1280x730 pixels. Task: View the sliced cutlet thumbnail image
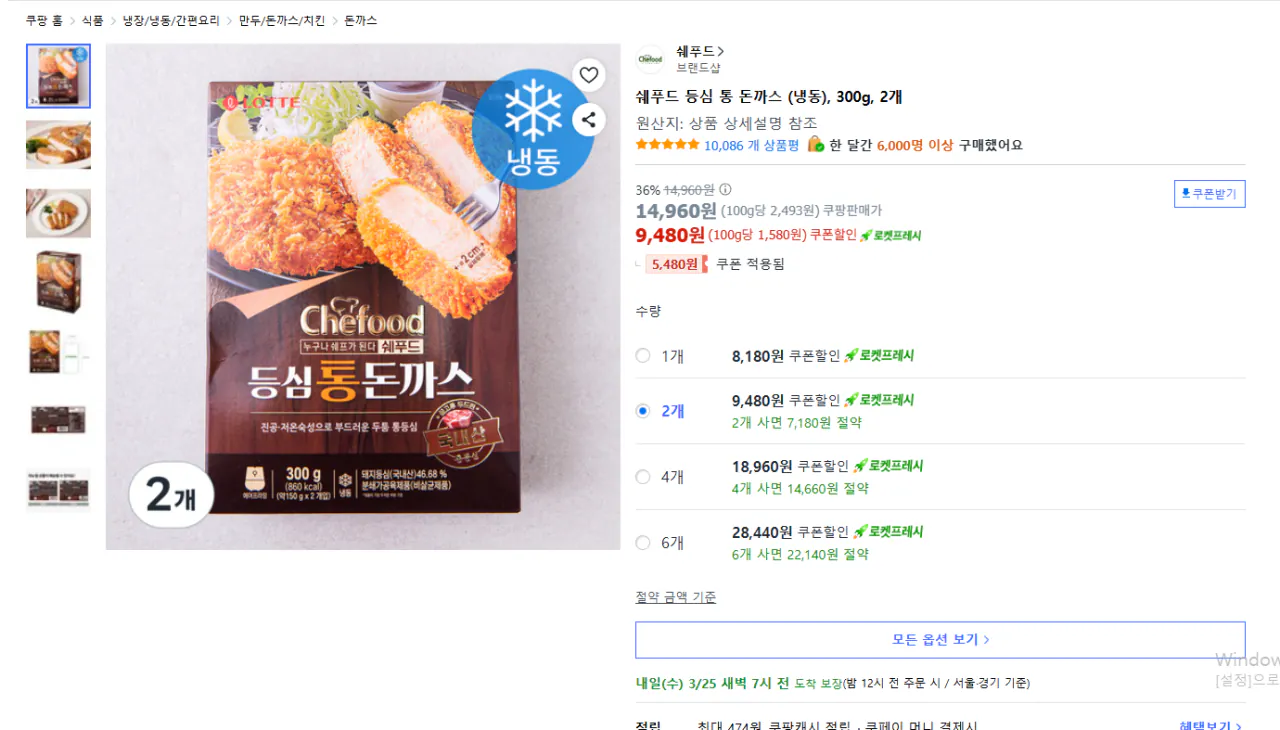point(58,144)
